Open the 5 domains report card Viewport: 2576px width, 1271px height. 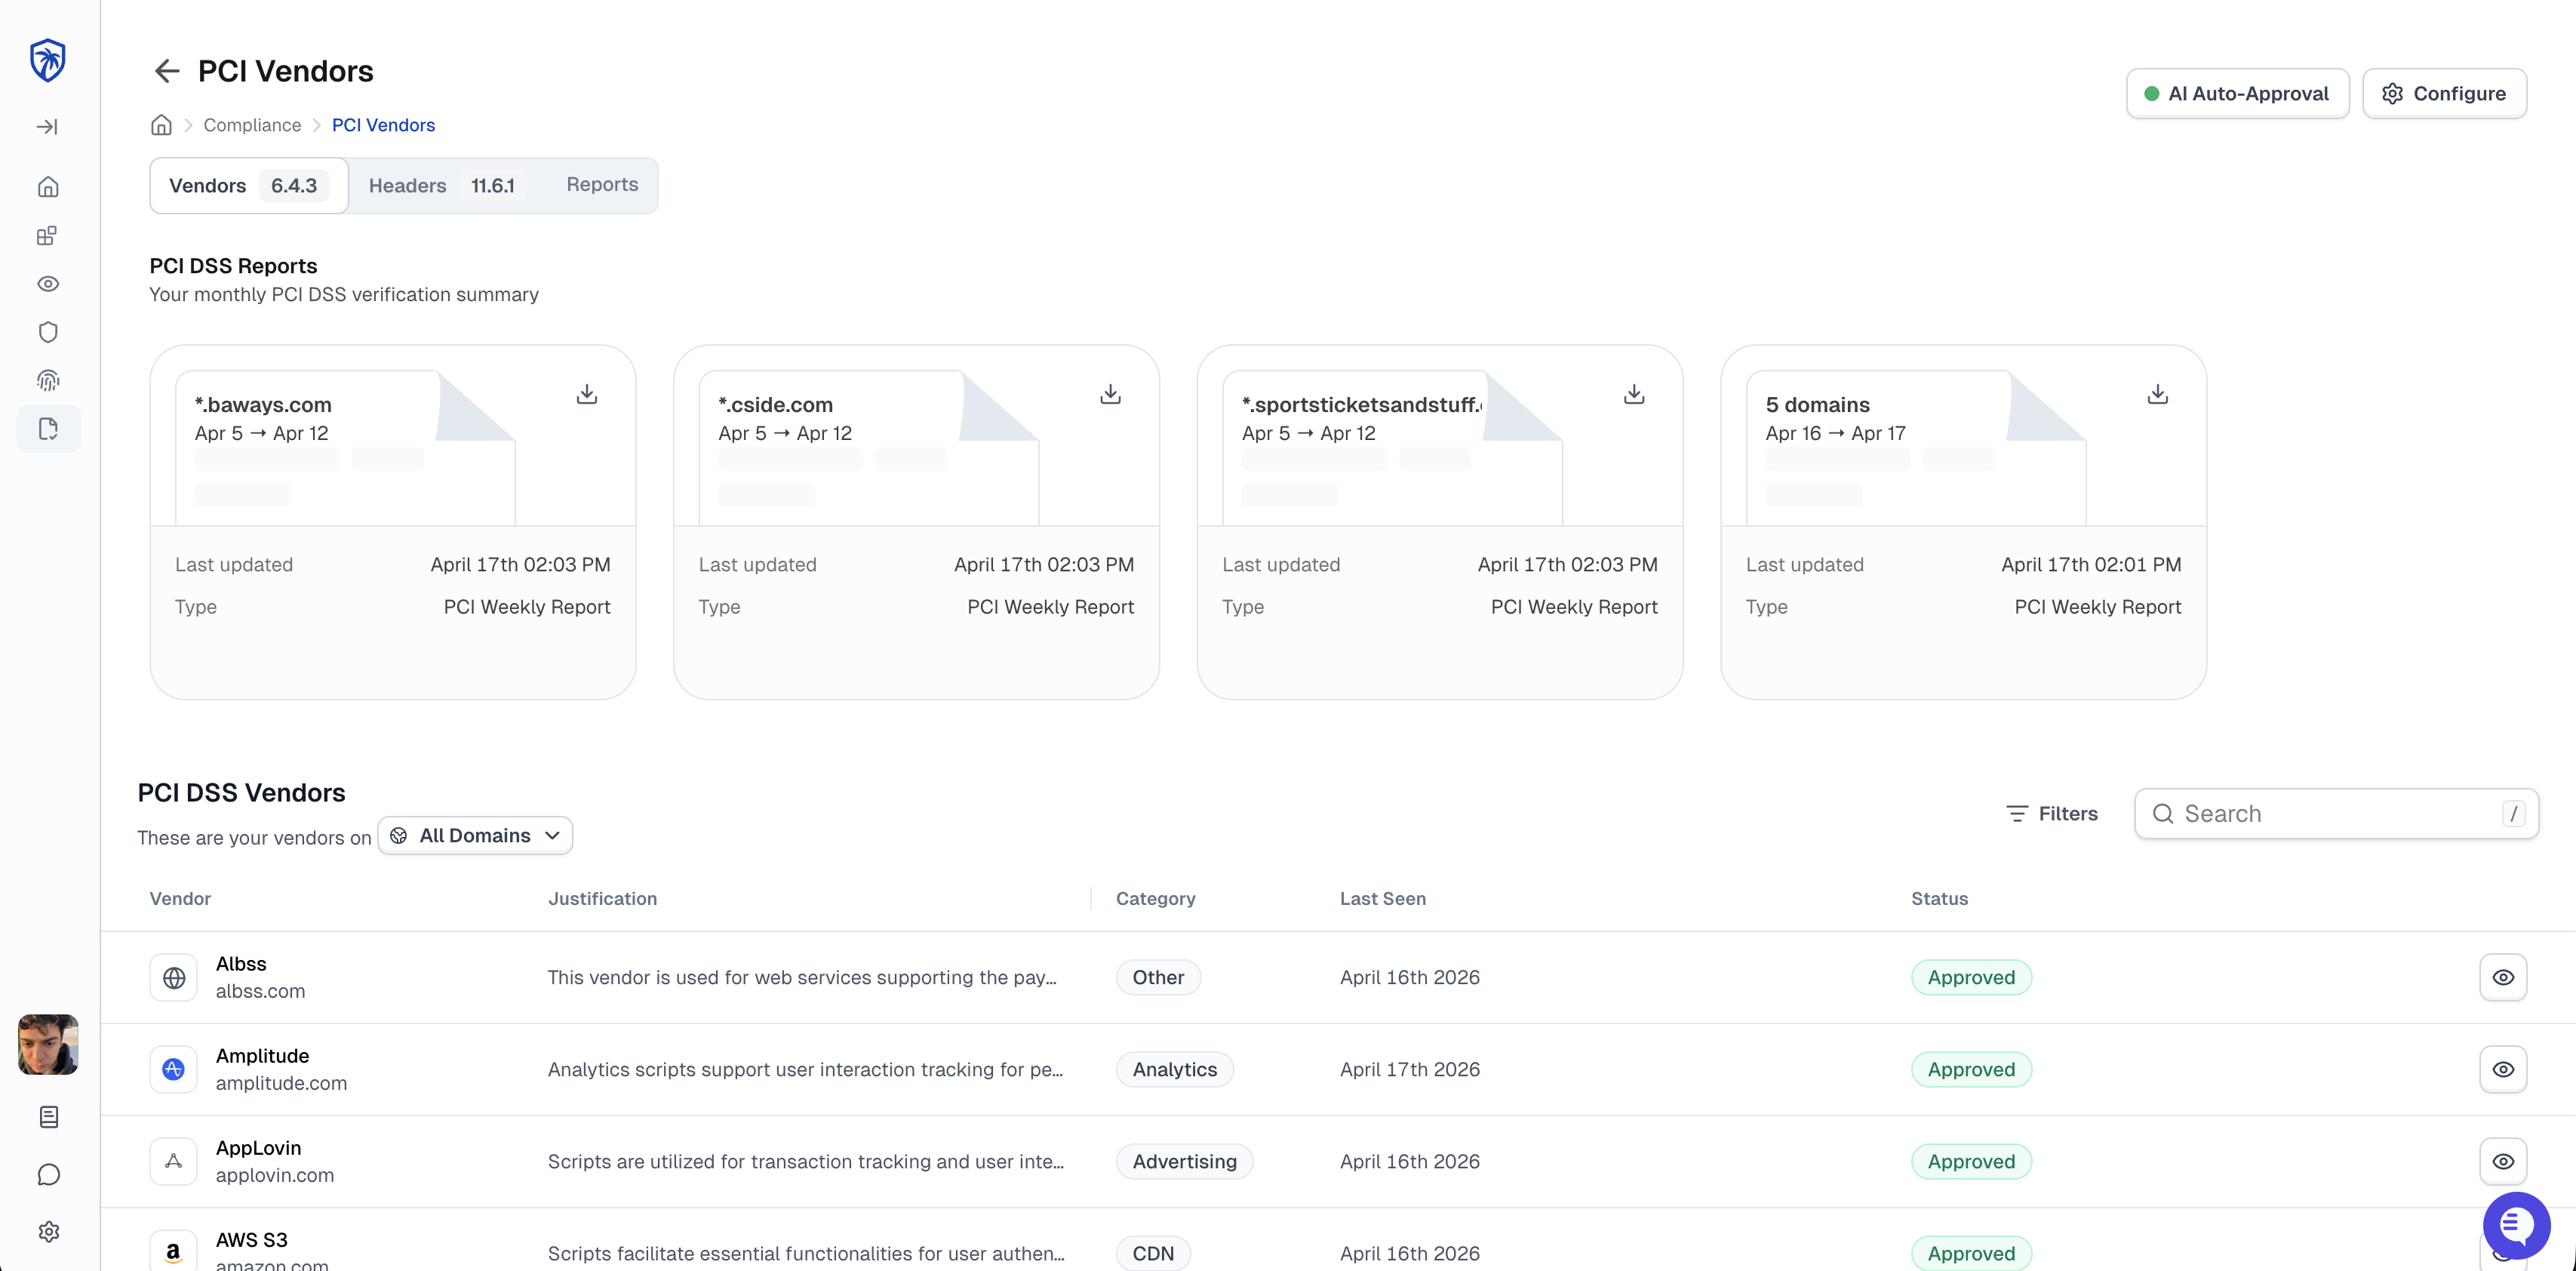pos(1963,522)
